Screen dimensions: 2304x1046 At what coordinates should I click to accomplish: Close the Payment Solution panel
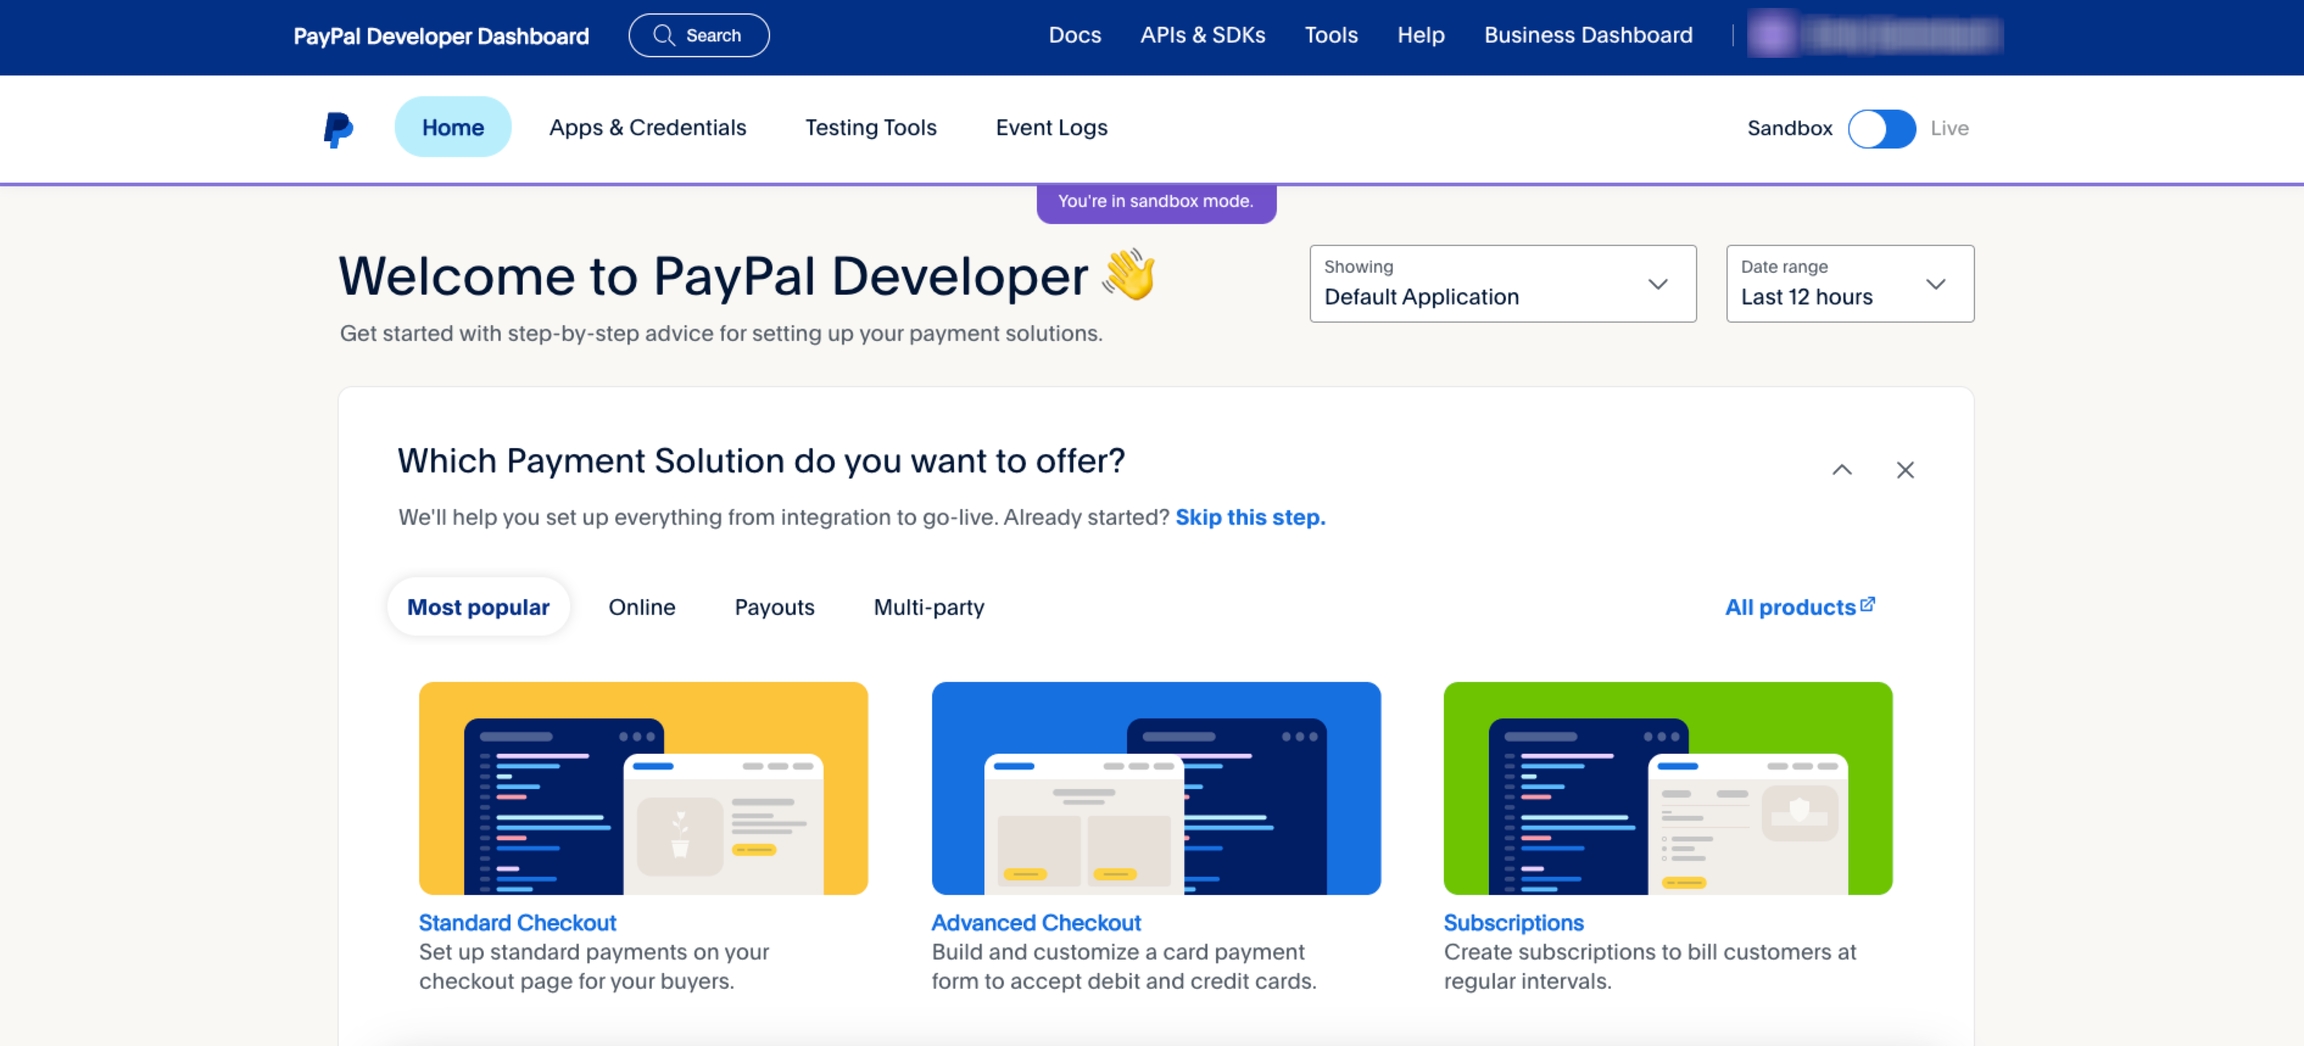1904,470
